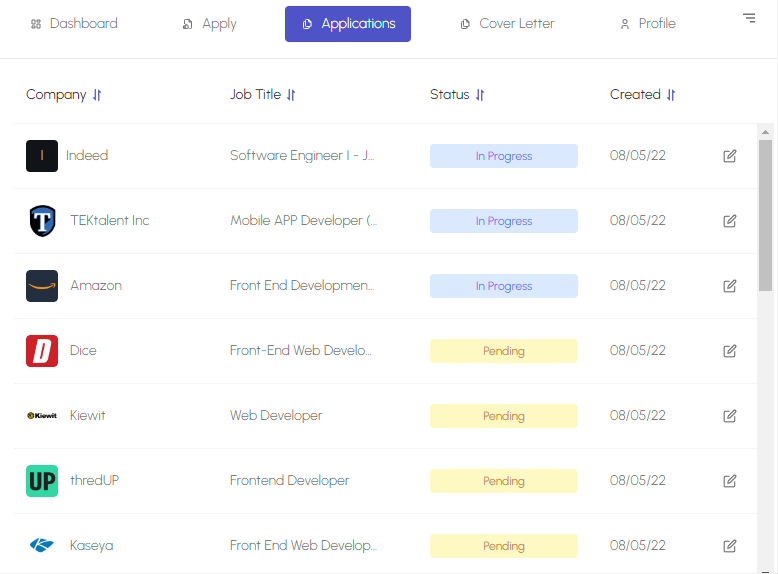Select the 'Mobile APP Developer (...' job title
This screenshot has width=778, height=574.
pos(304,220)
